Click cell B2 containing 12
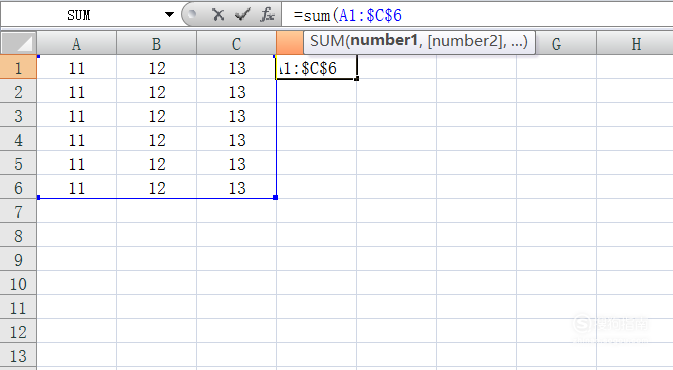 point(156,92)
